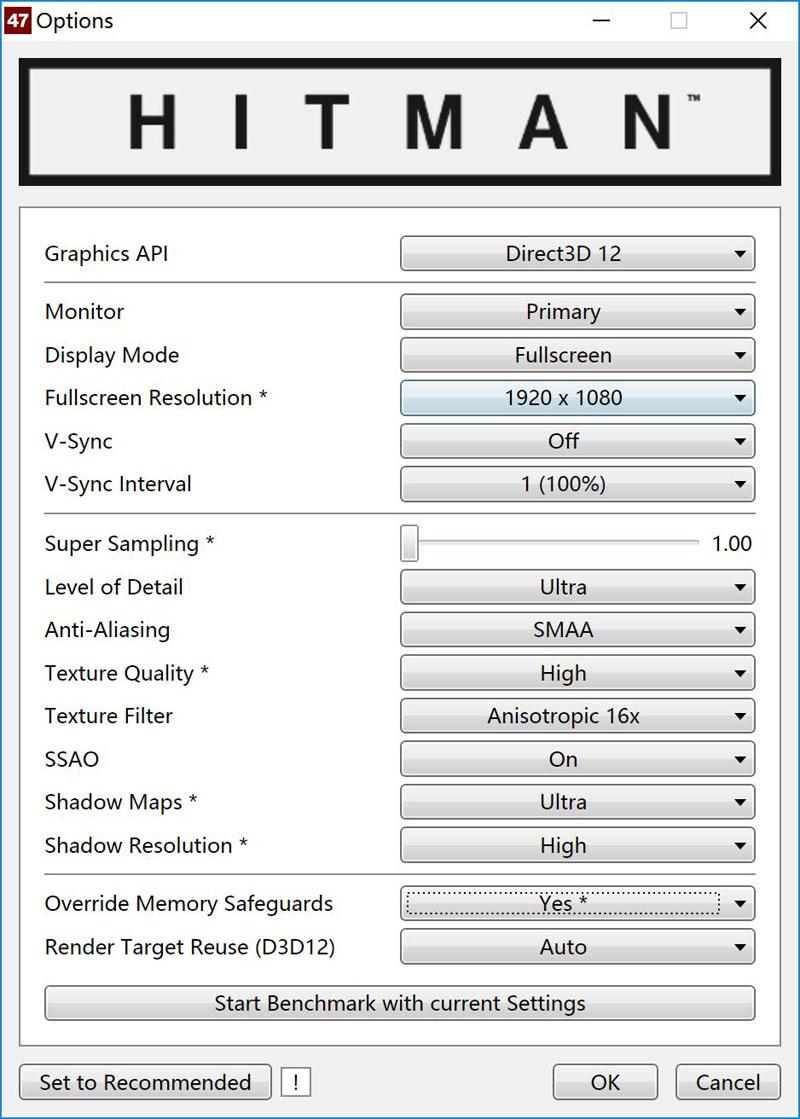
Task: Click the HITMAN logo banner
Action: pyautogui.click(x=399, y=122)
